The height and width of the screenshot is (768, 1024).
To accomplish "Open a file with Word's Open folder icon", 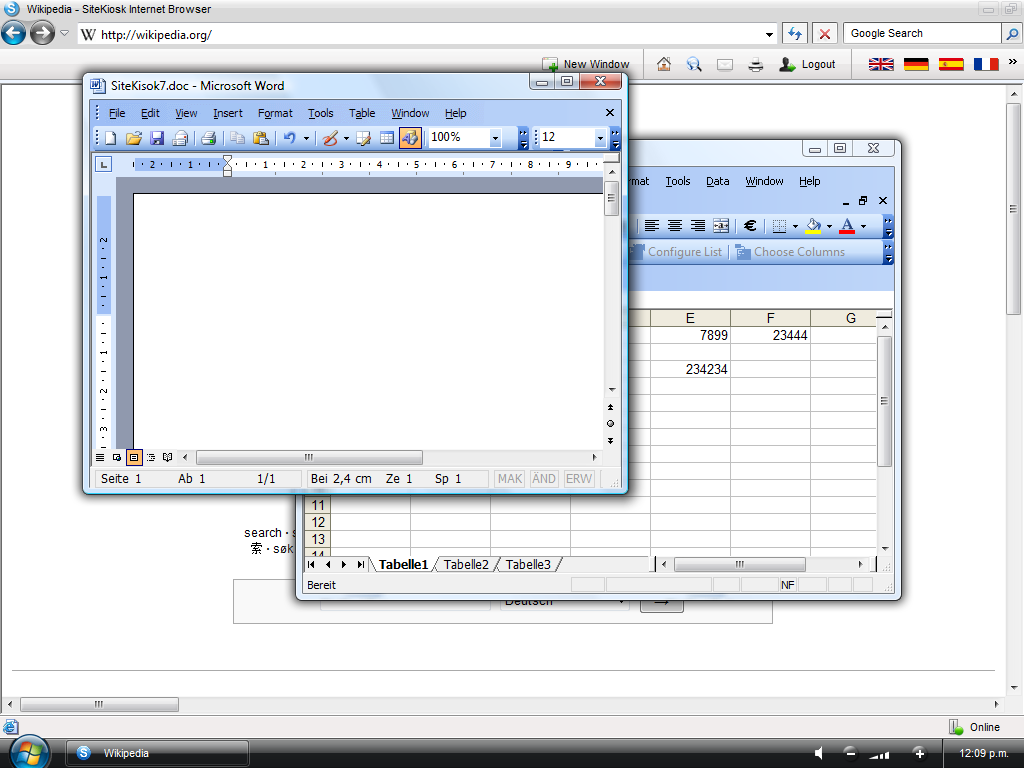I will coord(133,137).
